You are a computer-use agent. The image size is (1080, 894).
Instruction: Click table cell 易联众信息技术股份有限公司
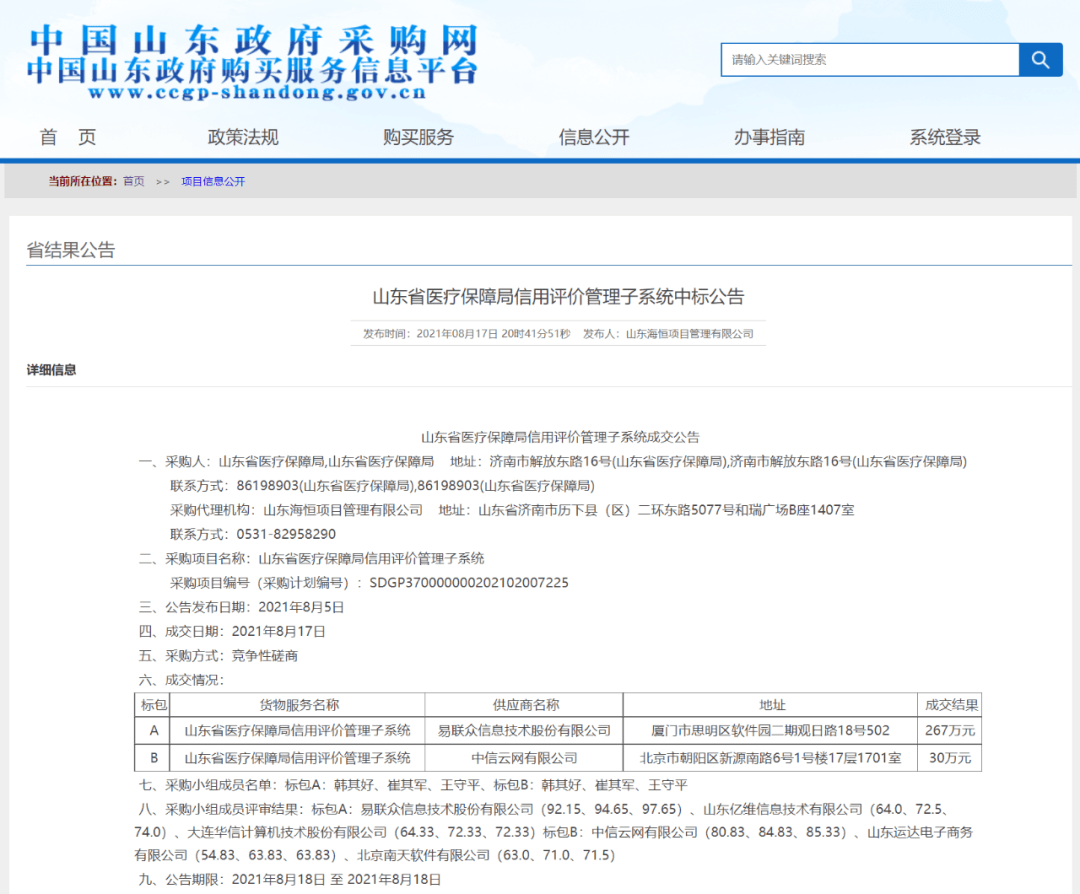point(525,731)
